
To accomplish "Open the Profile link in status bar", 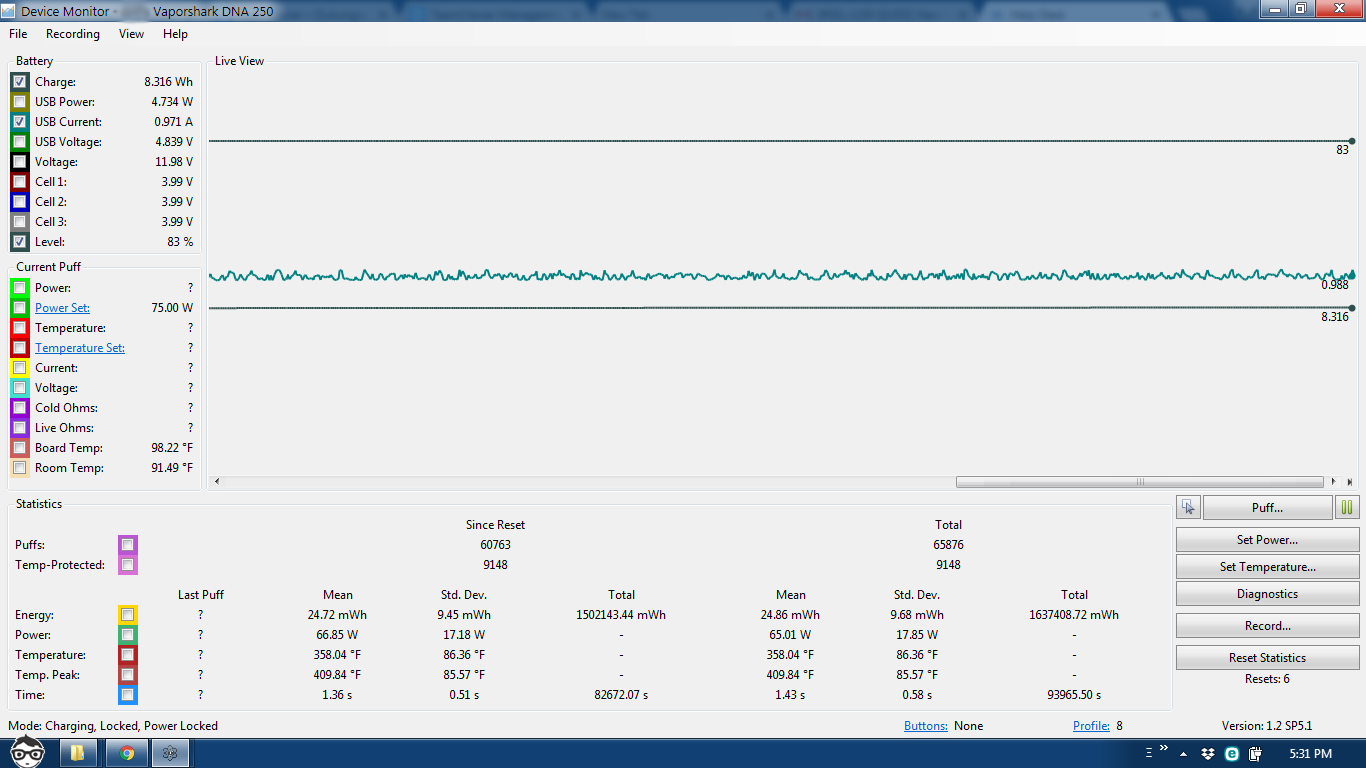I will pyautogui.click(x=1091, y=726).
